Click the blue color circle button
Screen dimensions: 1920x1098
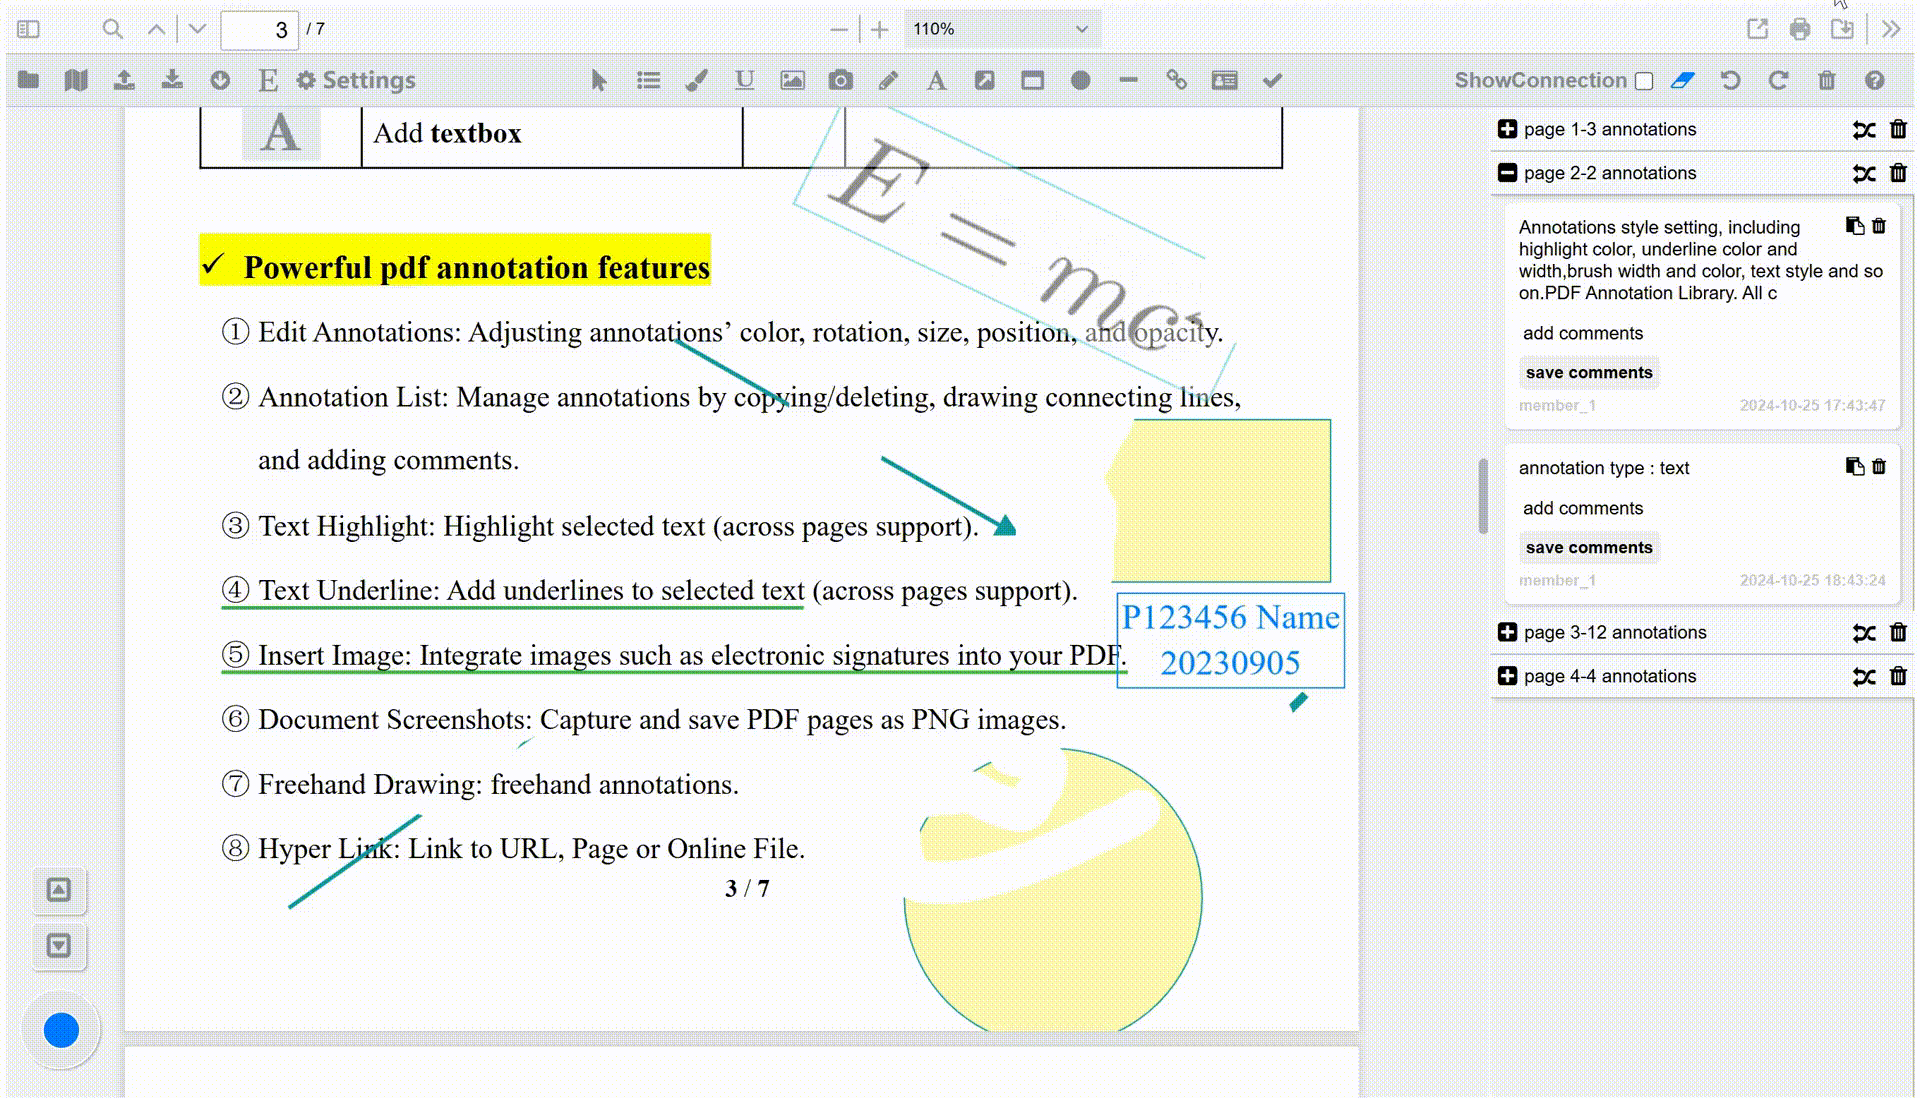point(61,1030)
